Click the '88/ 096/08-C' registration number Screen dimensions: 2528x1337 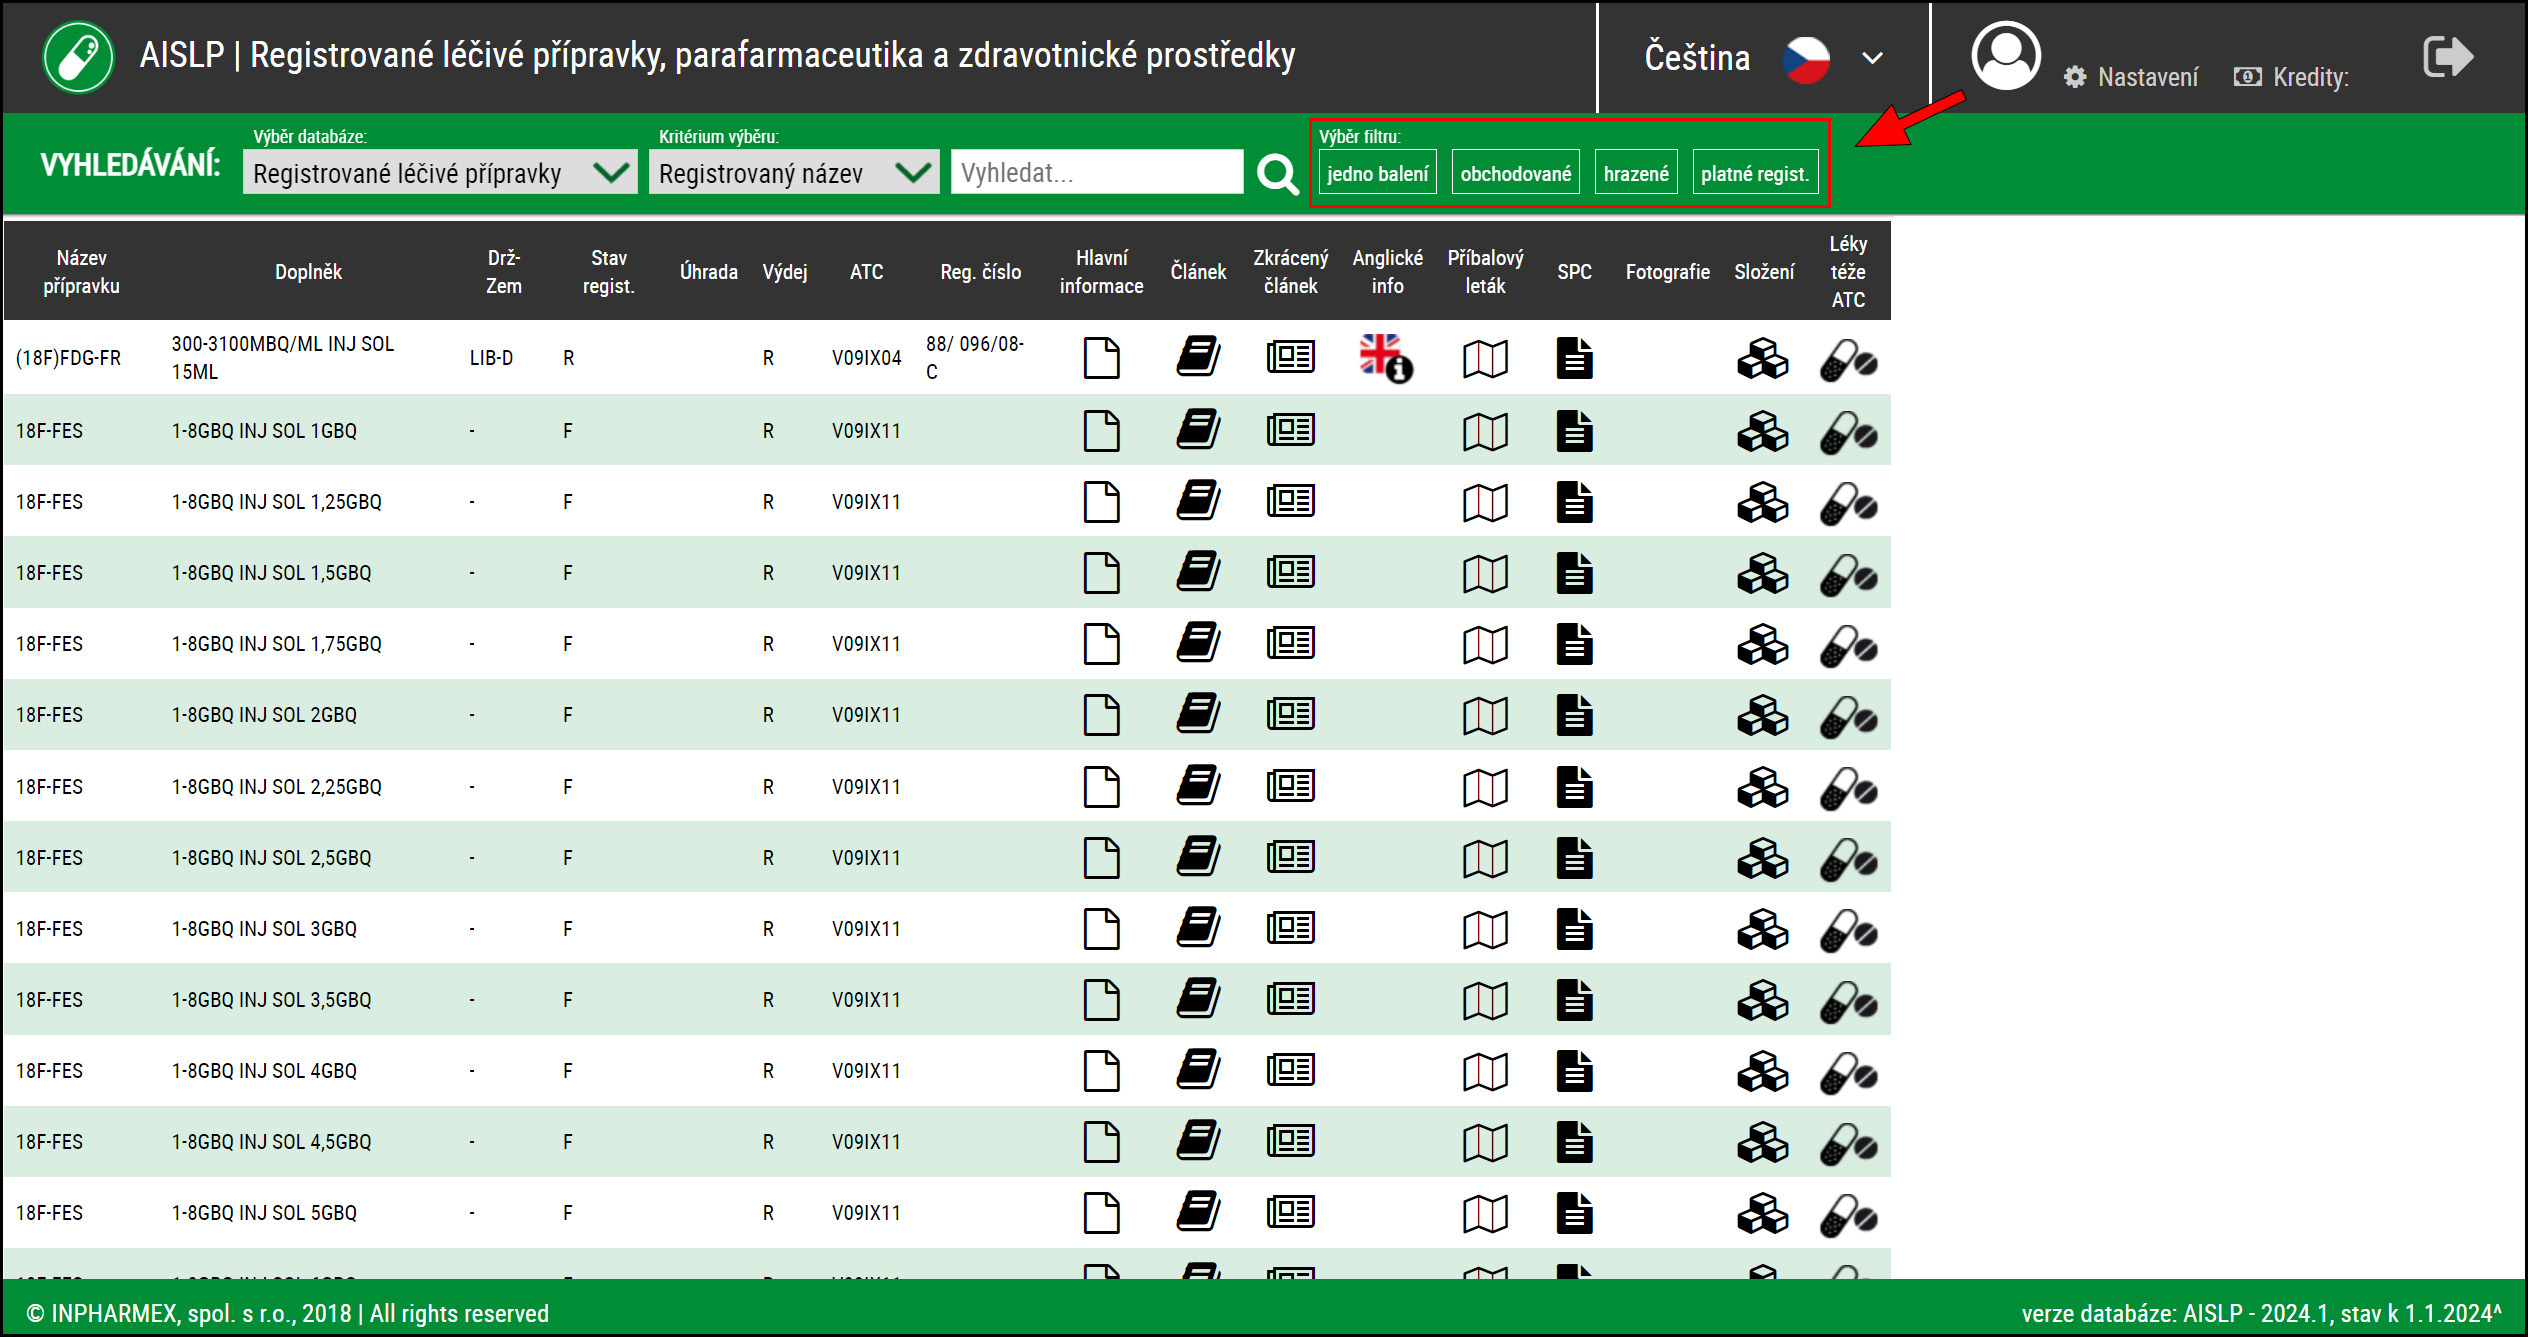point(975,358)
